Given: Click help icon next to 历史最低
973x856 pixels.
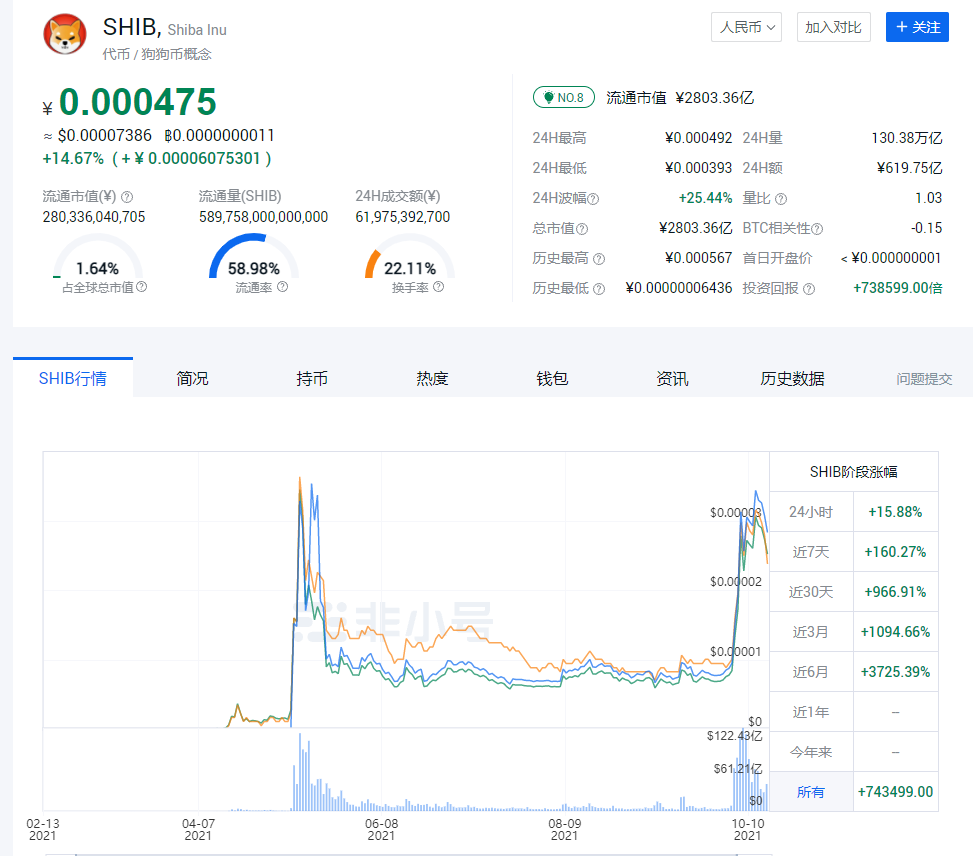Looking at the screenshot, I should 599,289.
